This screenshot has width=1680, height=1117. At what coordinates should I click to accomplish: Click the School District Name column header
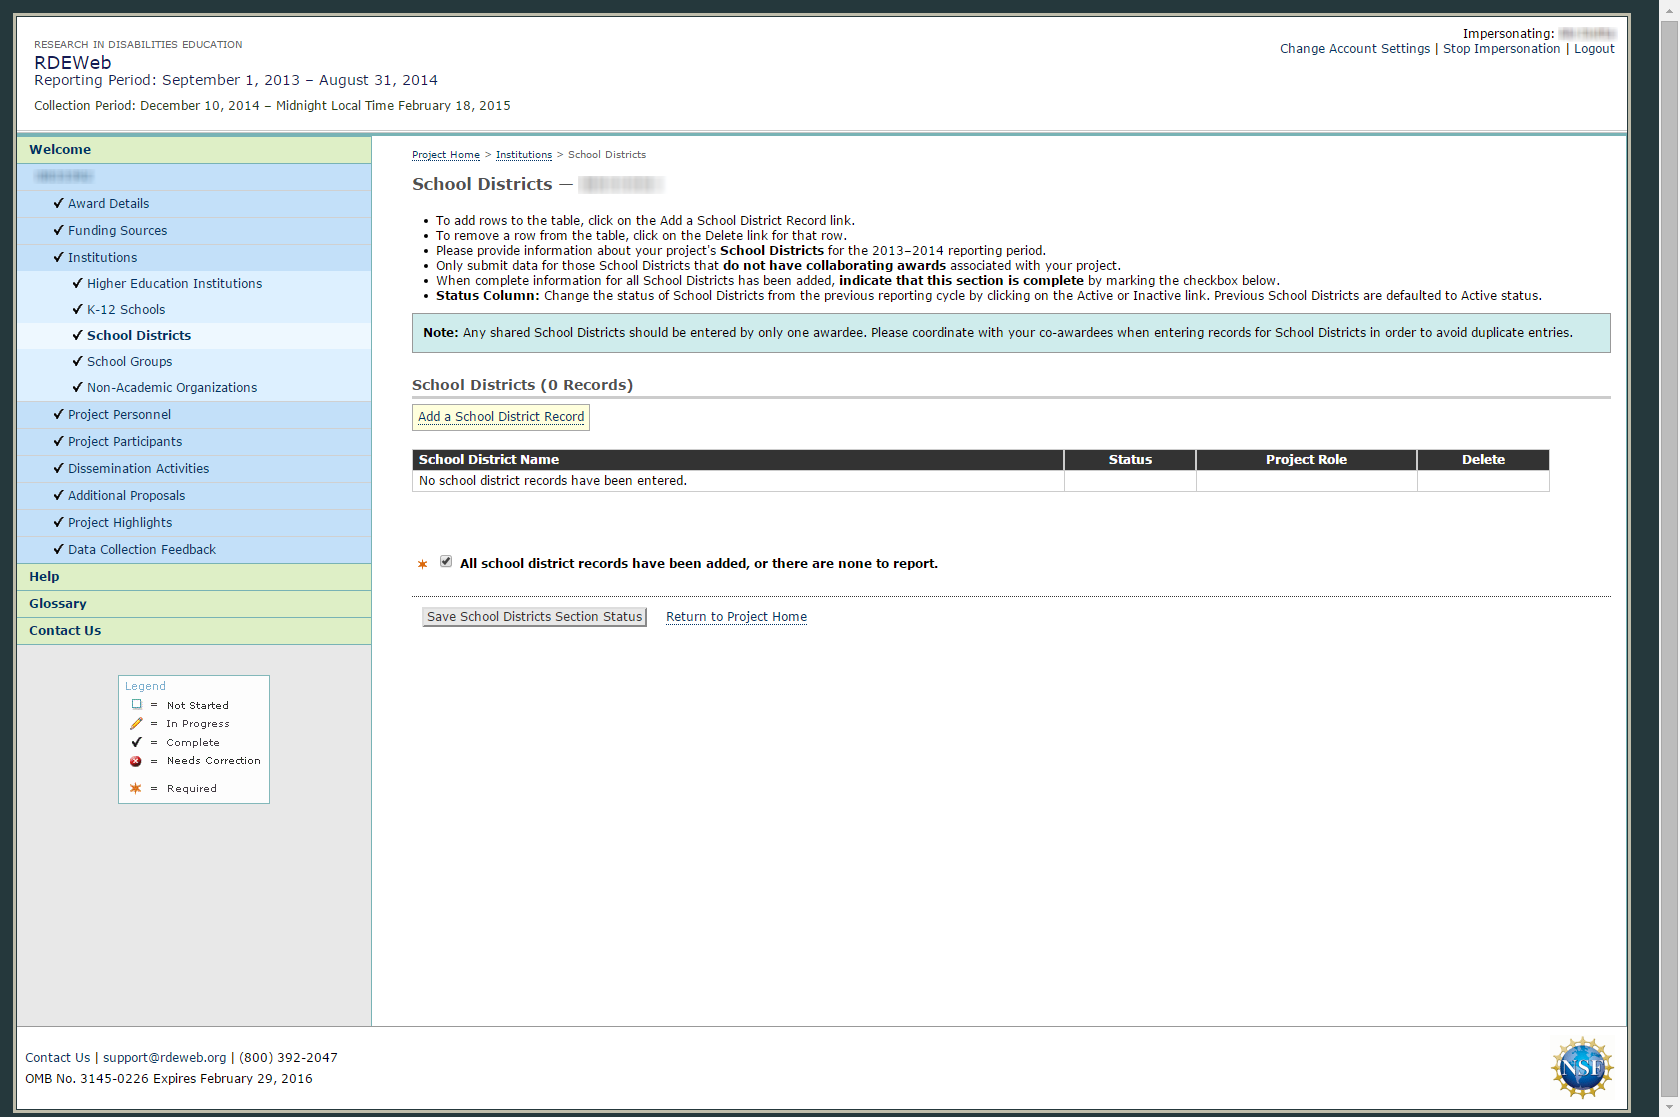pos(738,460)
